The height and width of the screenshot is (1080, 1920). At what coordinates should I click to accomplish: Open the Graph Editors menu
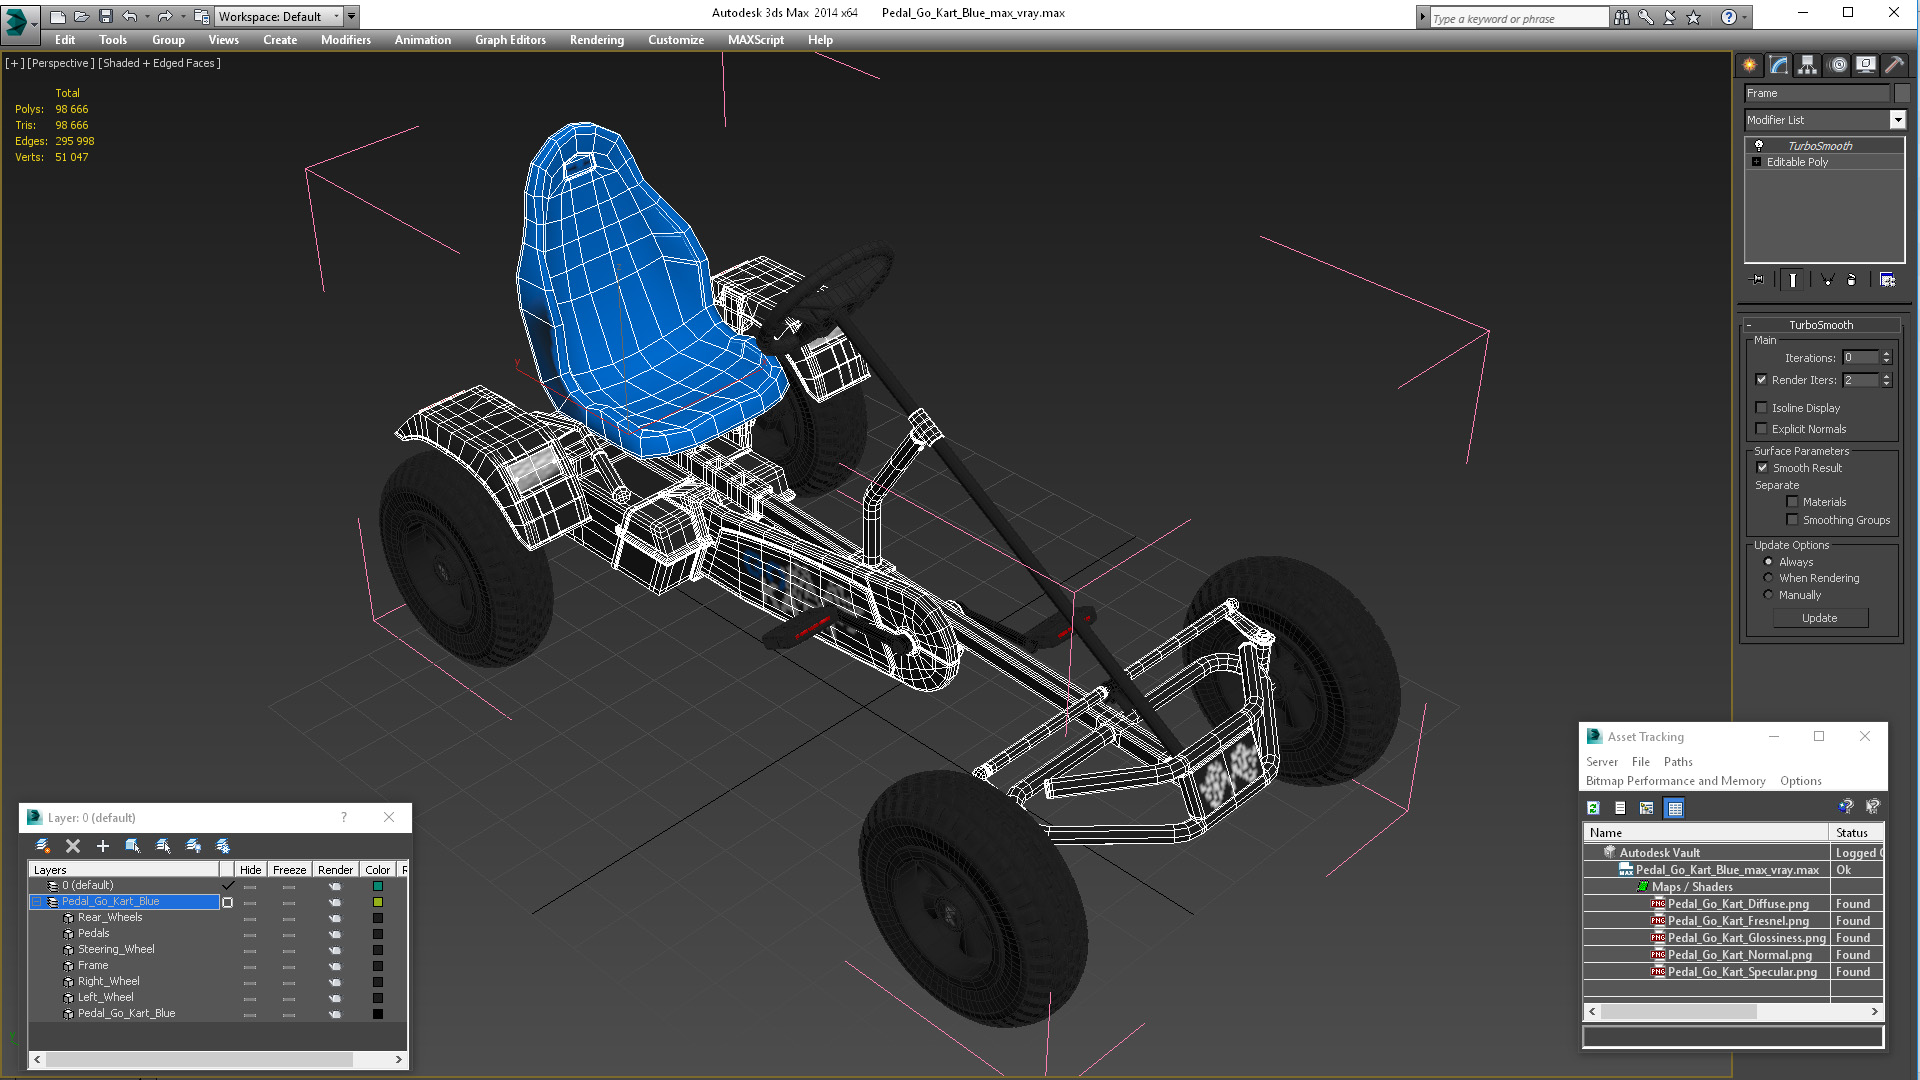[x=510, y=40]
